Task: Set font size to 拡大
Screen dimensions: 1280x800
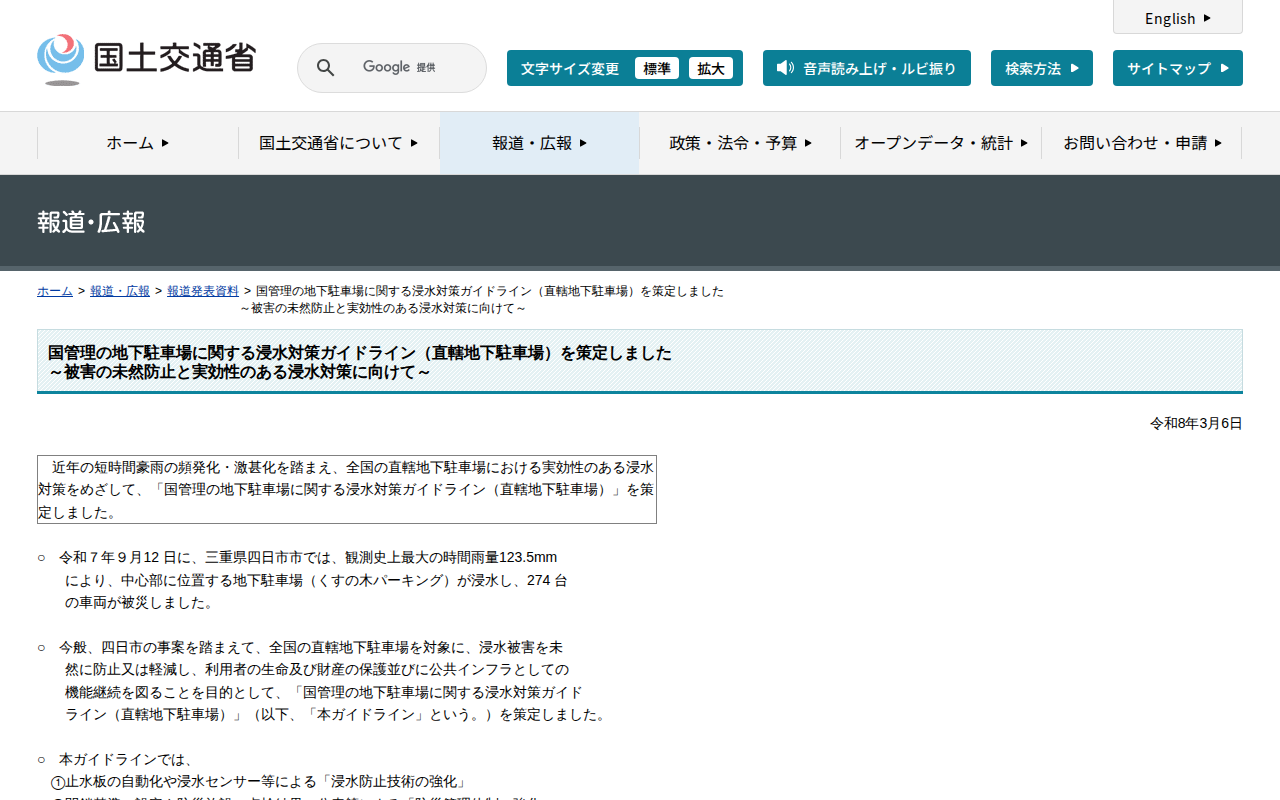Action: coord(711,68)
